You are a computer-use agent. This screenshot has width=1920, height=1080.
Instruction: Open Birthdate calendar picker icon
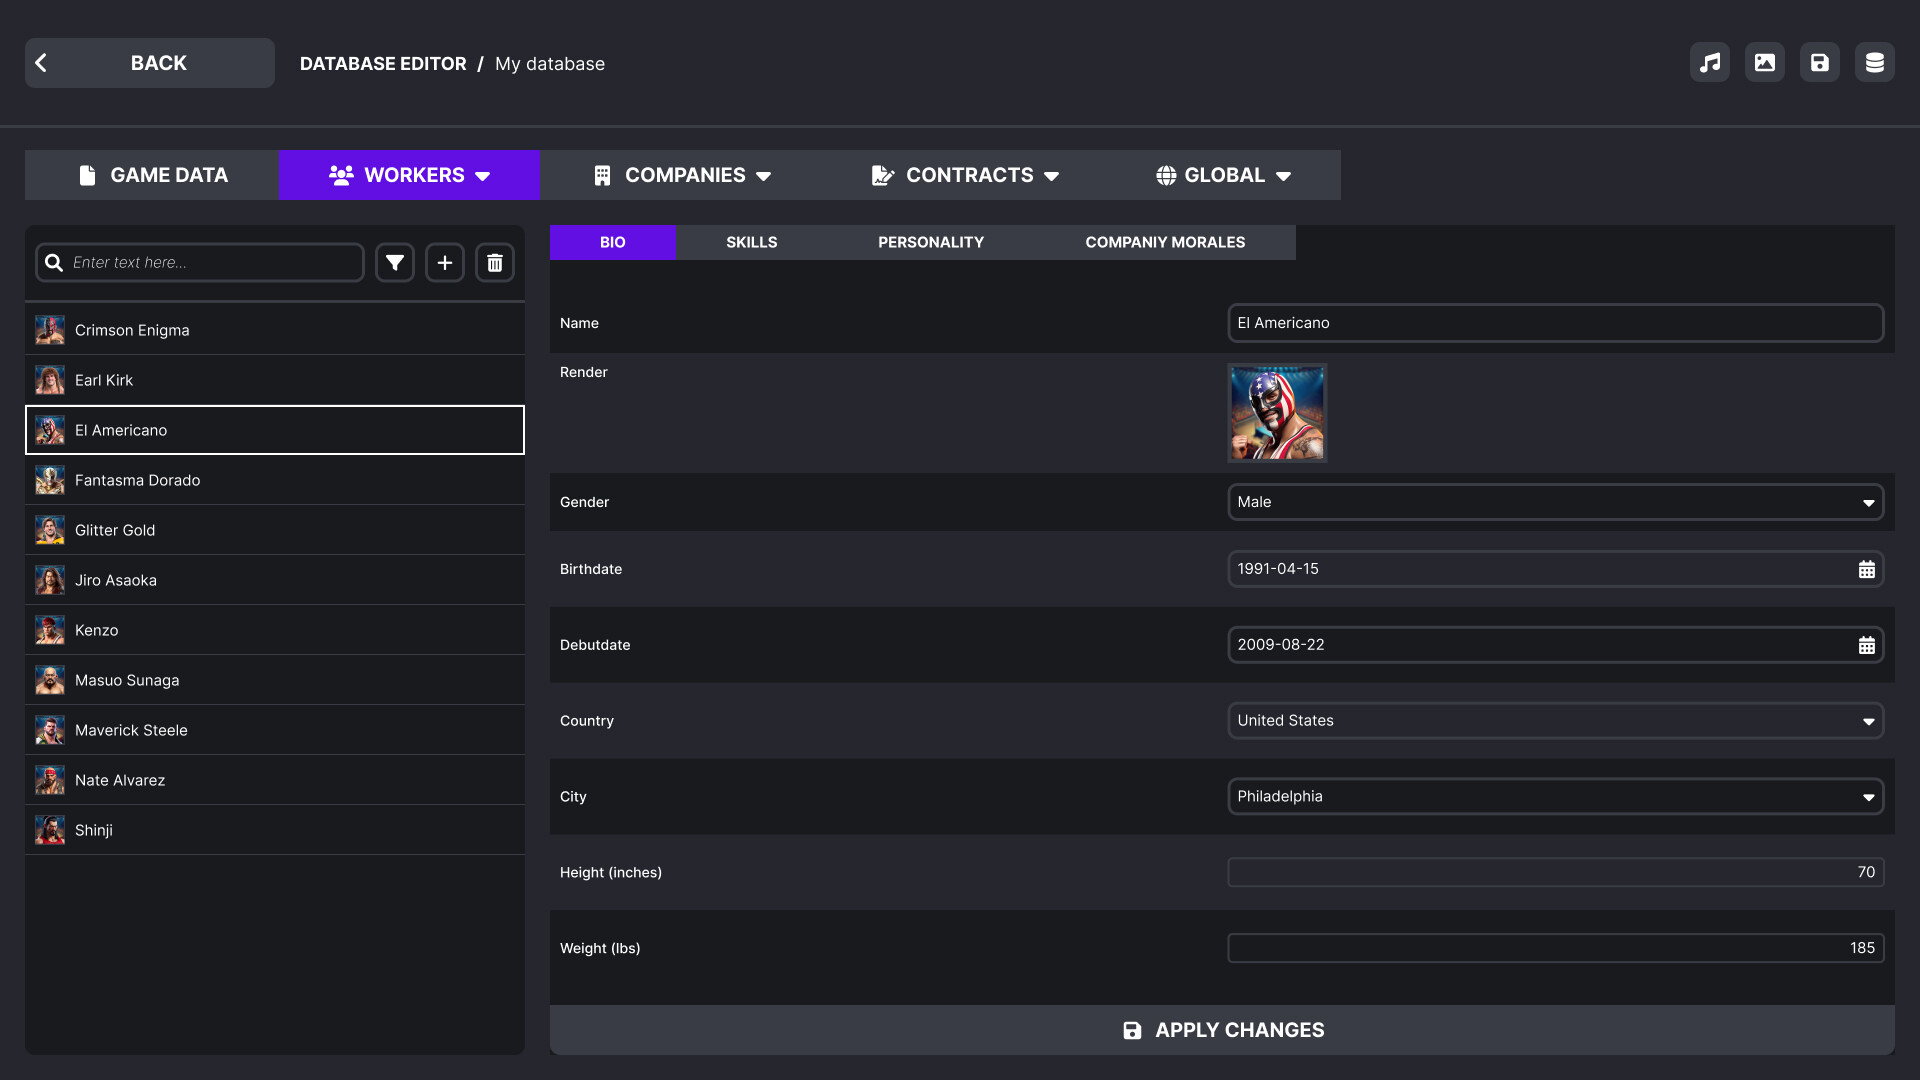(x=1866, y=570)
